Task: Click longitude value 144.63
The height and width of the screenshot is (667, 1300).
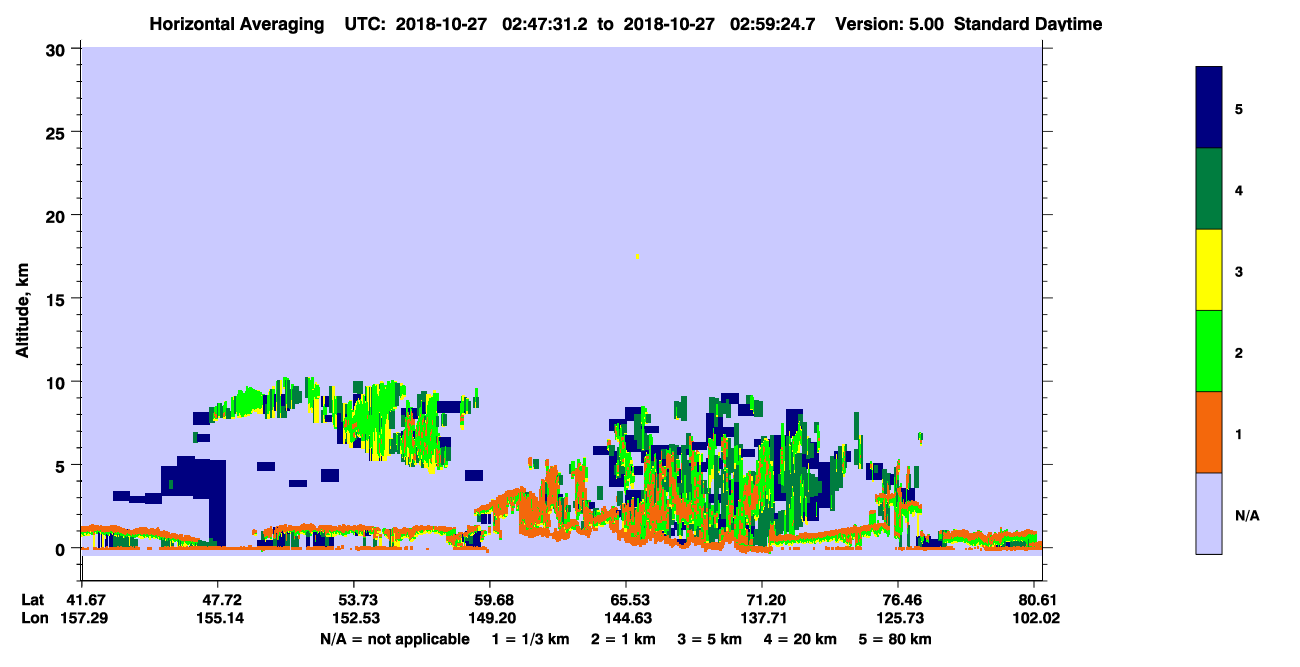Action: (x=626, y=618)
